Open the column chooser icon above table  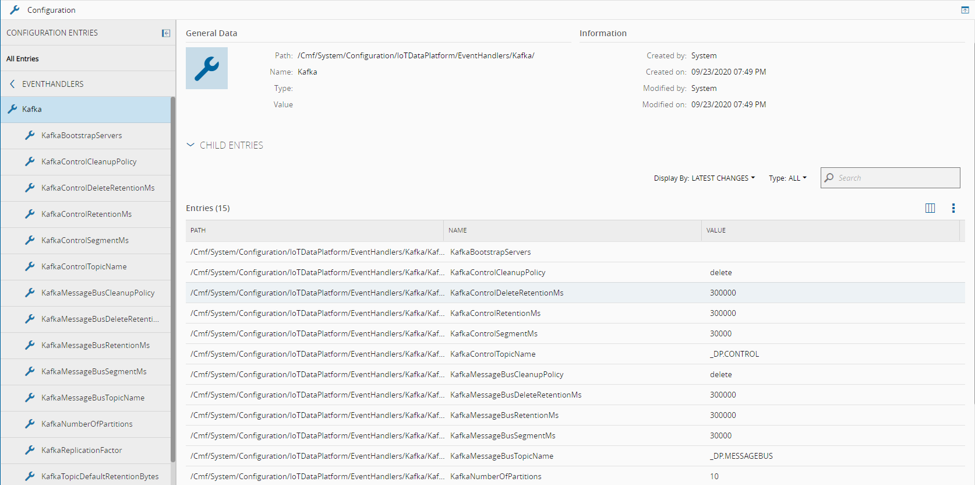pyautogui.click(x=930, y=208)
